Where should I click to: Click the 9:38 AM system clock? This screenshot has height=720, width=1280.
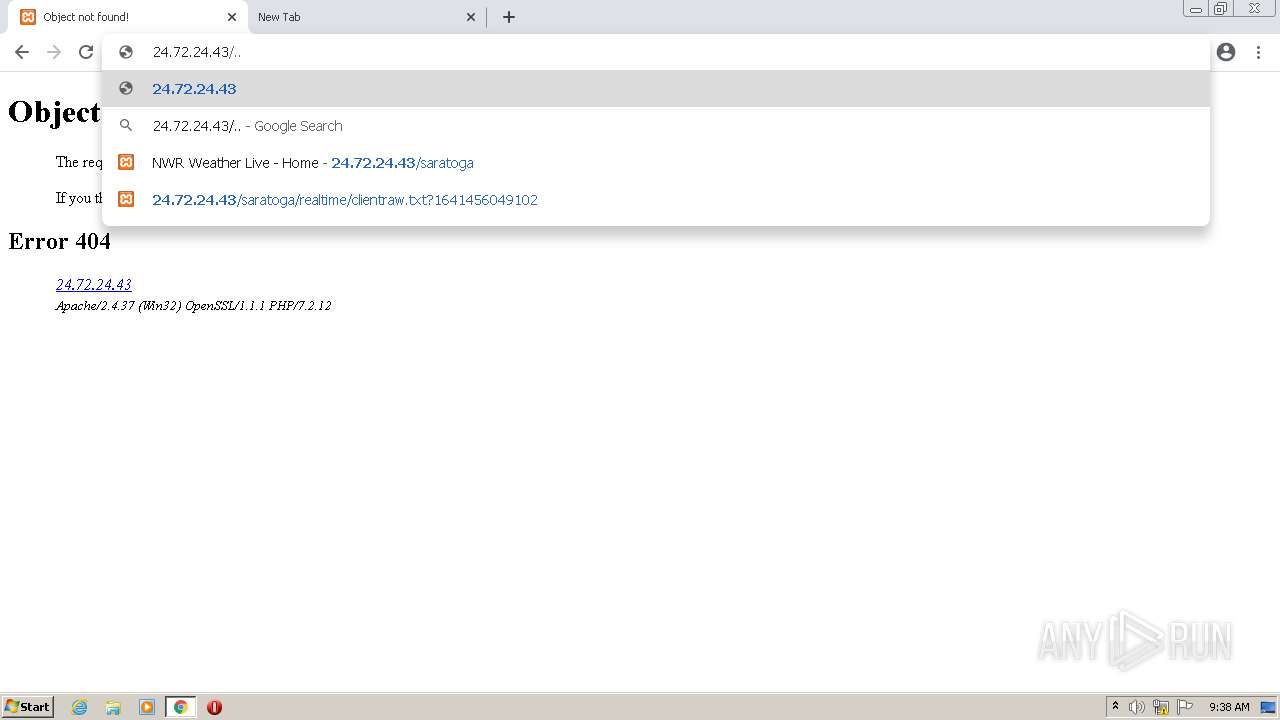click(x=1229, y=707)
